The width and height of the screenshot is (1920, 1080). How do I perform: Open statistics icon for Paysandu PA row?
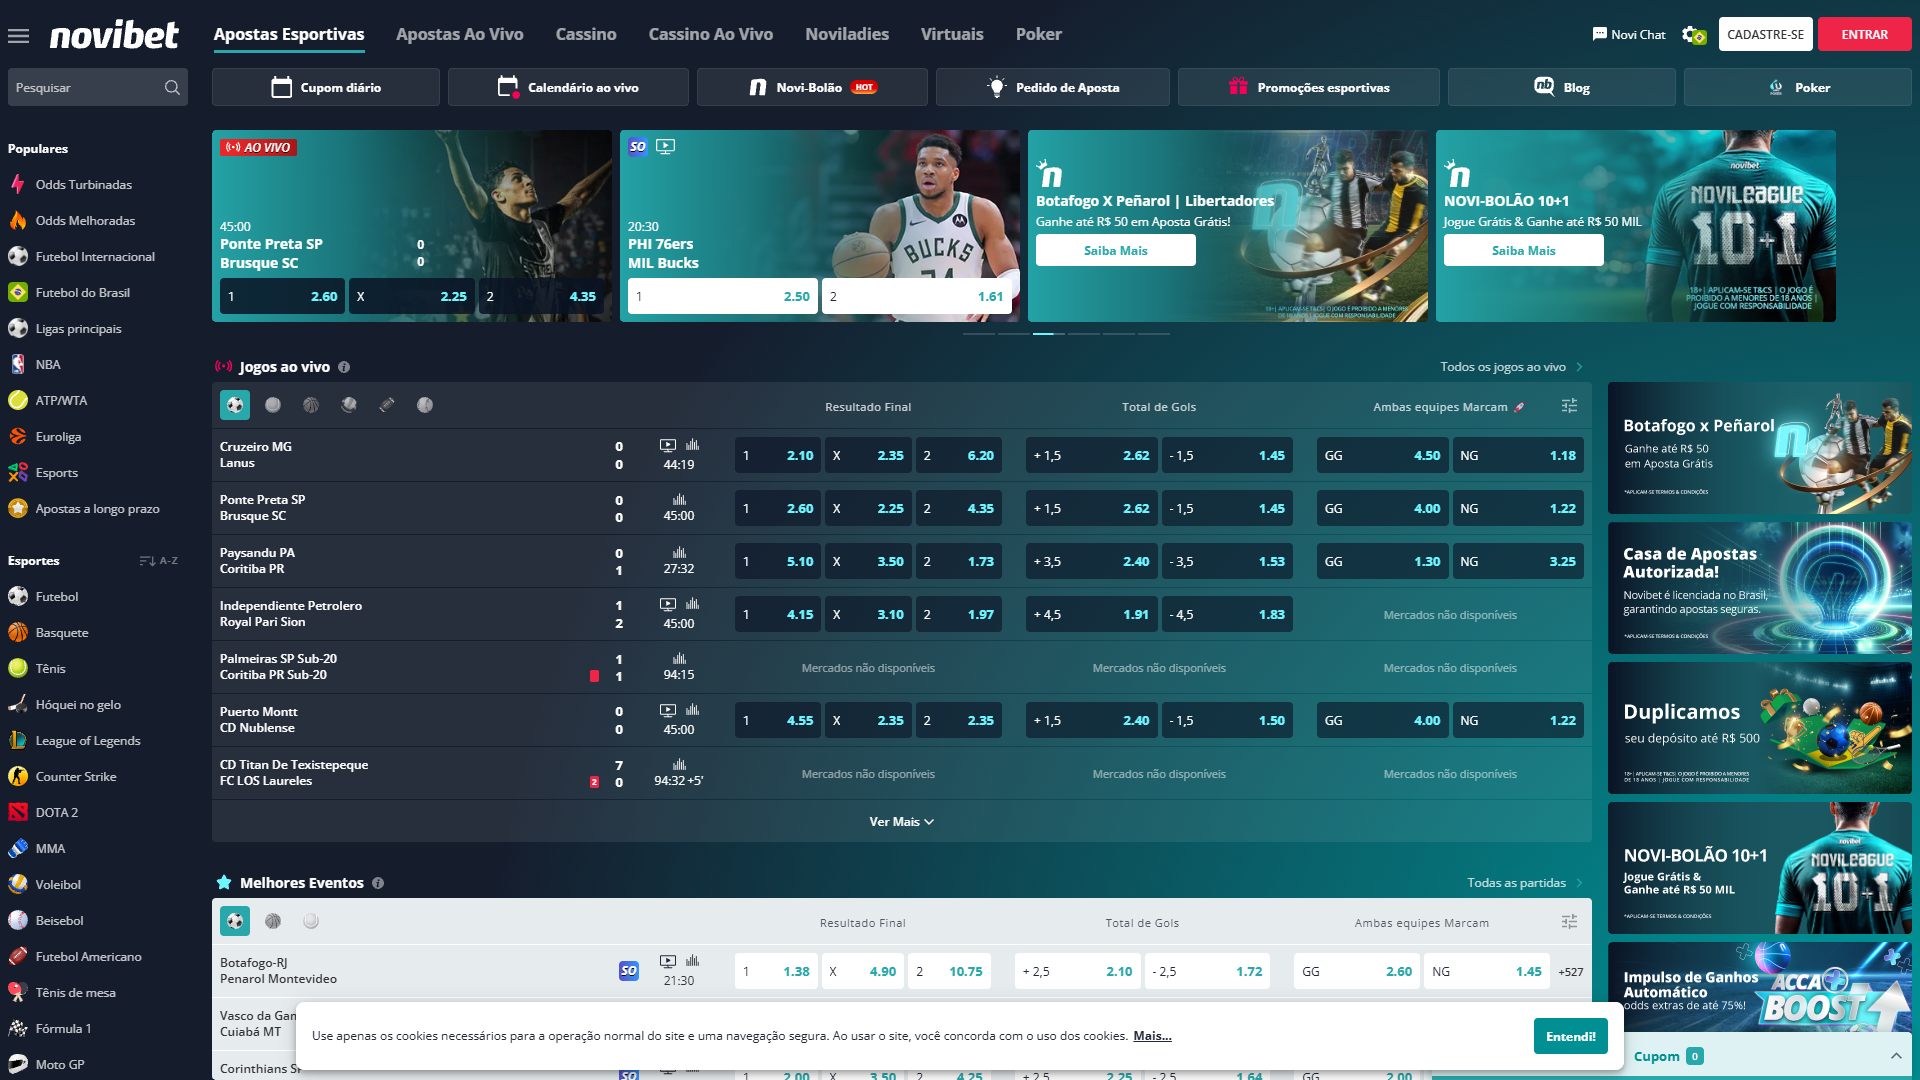[x=679, y=552]
